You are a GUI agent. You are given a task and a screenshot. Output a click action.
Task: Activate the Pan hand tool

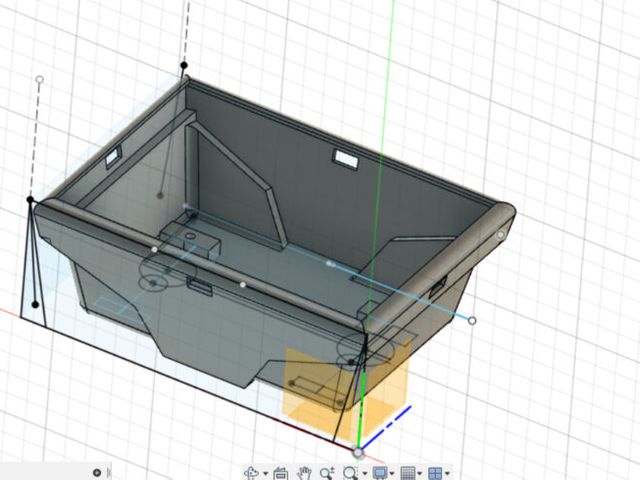[x=304, y=472]
